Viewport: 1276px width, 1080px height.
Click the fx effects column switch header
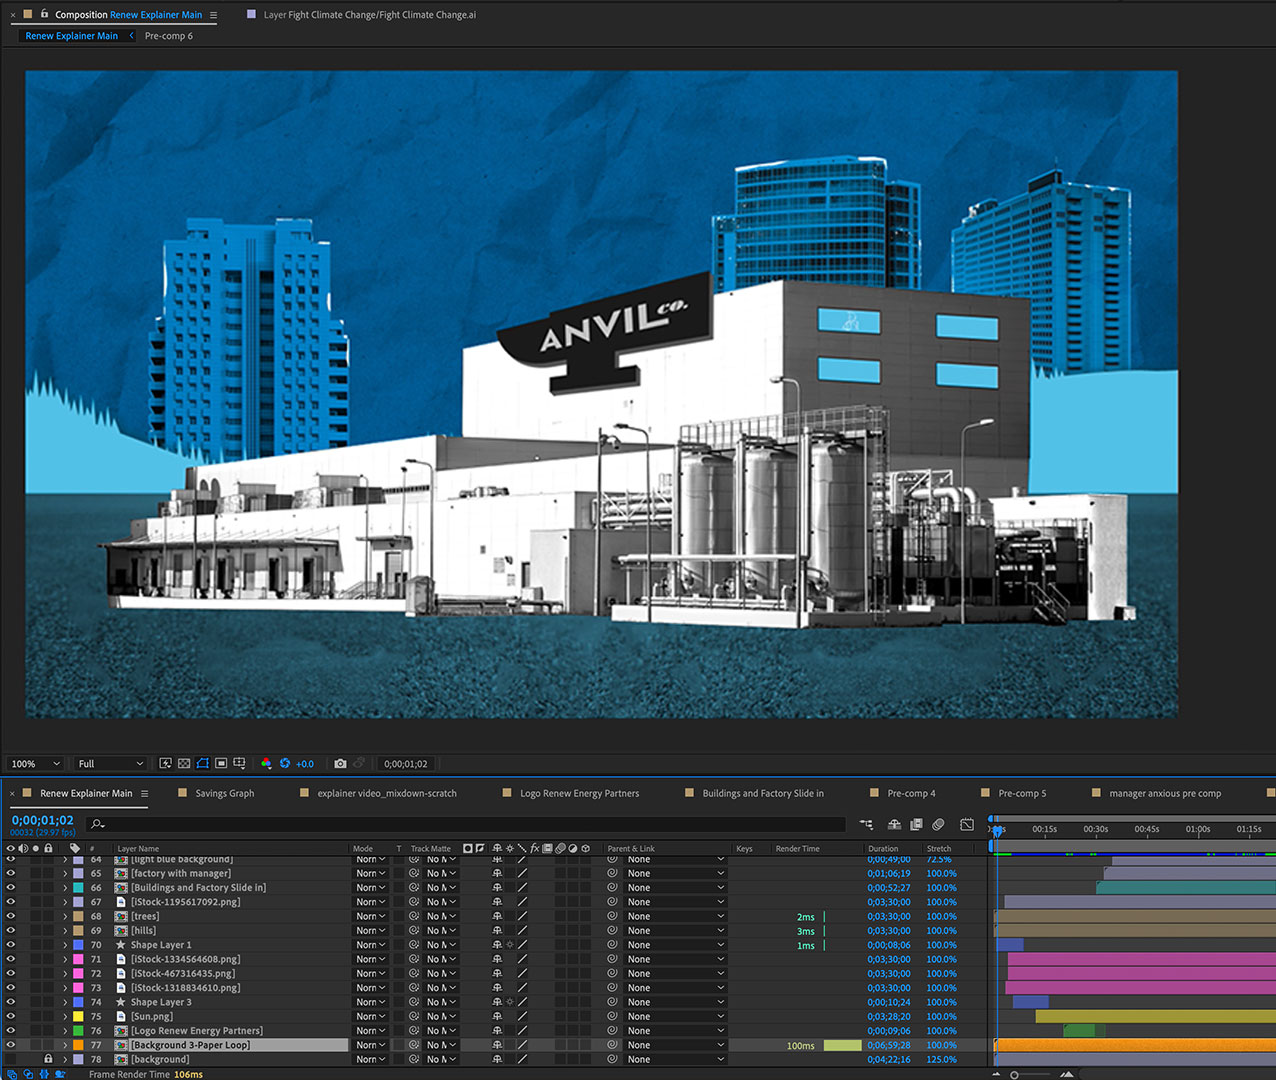click(x=535, y=848)
